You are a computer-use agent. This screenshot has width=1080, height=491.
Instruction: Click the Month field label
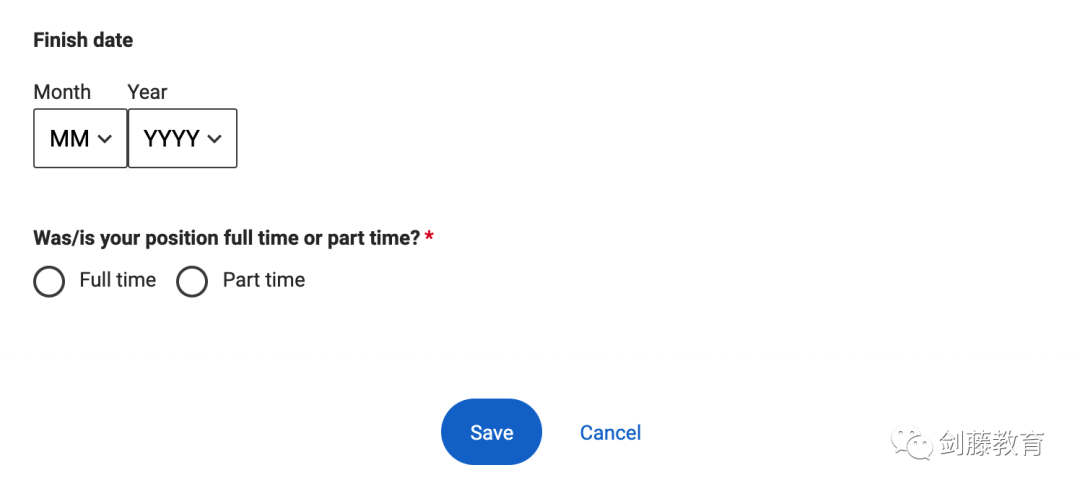tap(62, 92)
